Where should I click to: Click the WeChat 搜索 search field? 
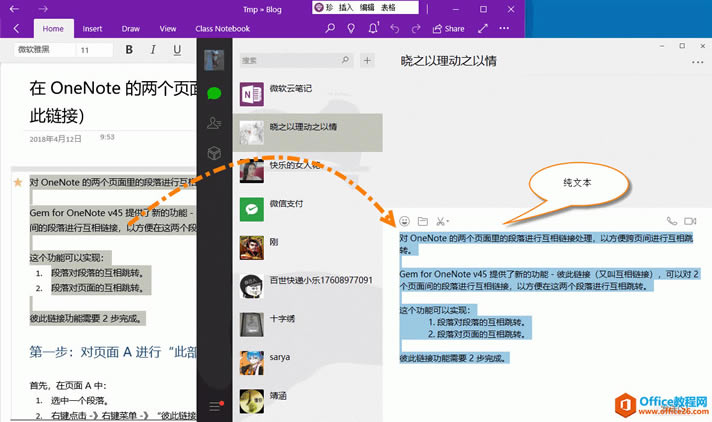coord(295,61)
